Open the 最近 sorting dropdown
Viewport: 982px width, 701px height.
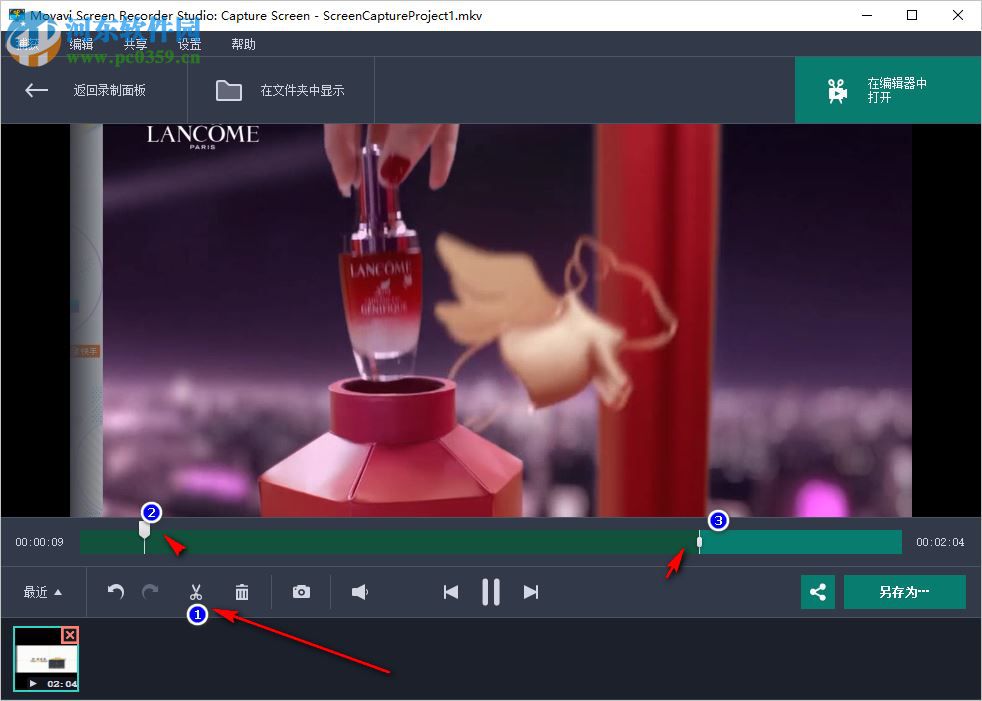[x=42, y=591]
